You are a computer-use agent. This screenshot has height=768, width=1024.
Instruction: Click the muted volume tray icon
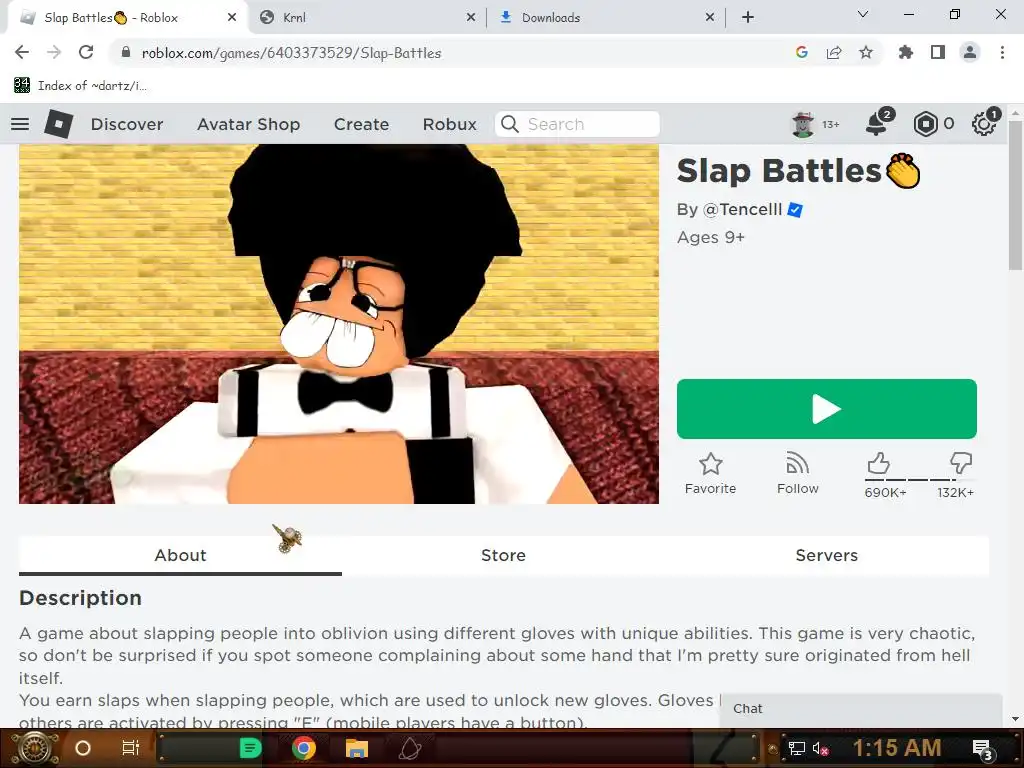[820, 748]
